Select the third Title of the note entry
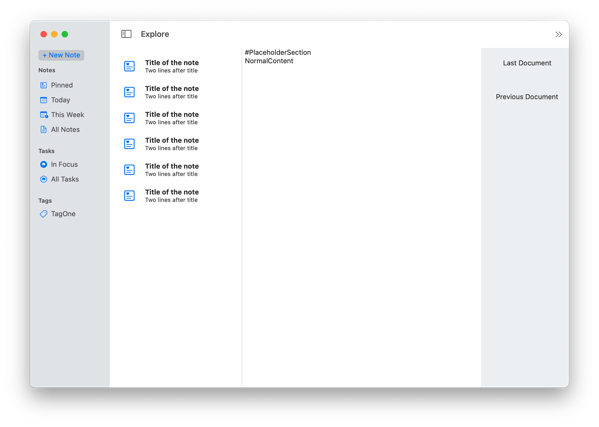The image size is (599, 427). pyautogui.click(x=172, y=114)
